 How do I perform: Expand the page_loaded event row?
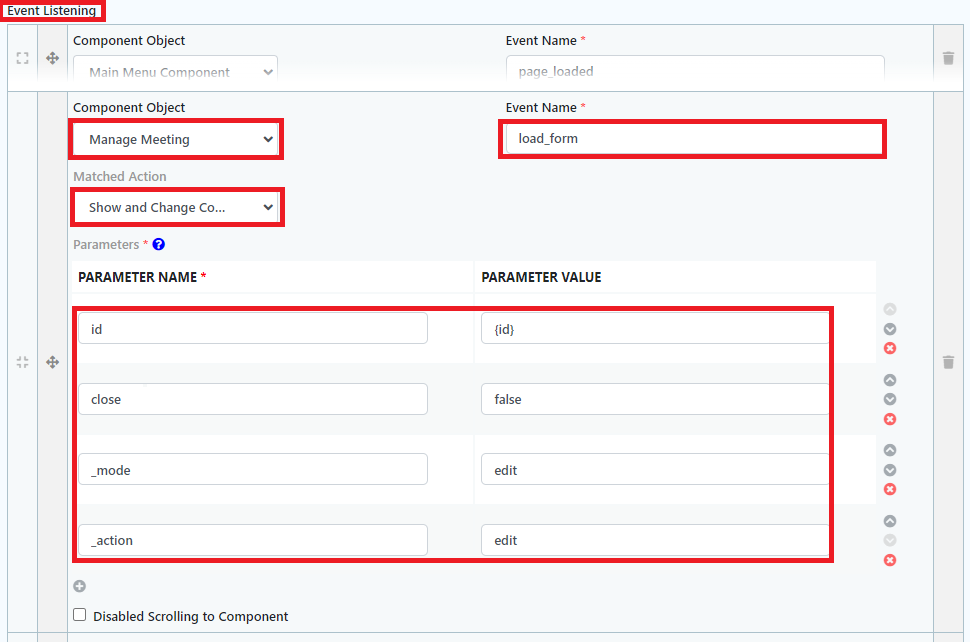coord(22,58)
